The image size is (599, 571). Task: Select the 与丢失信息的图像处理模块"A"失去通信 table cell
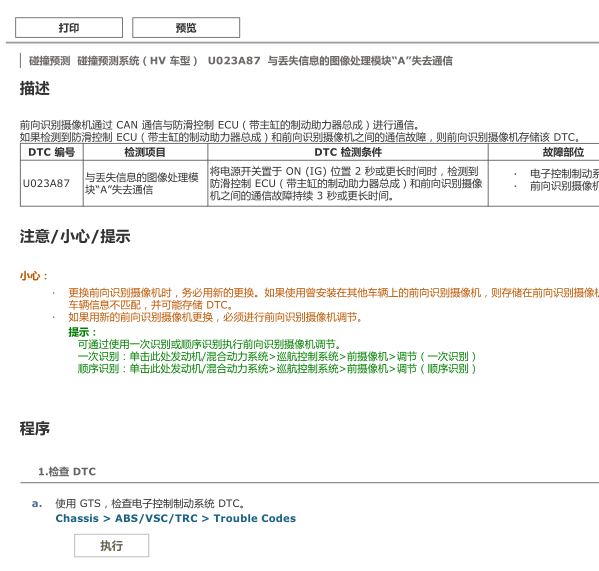click(x=145, y=183)
